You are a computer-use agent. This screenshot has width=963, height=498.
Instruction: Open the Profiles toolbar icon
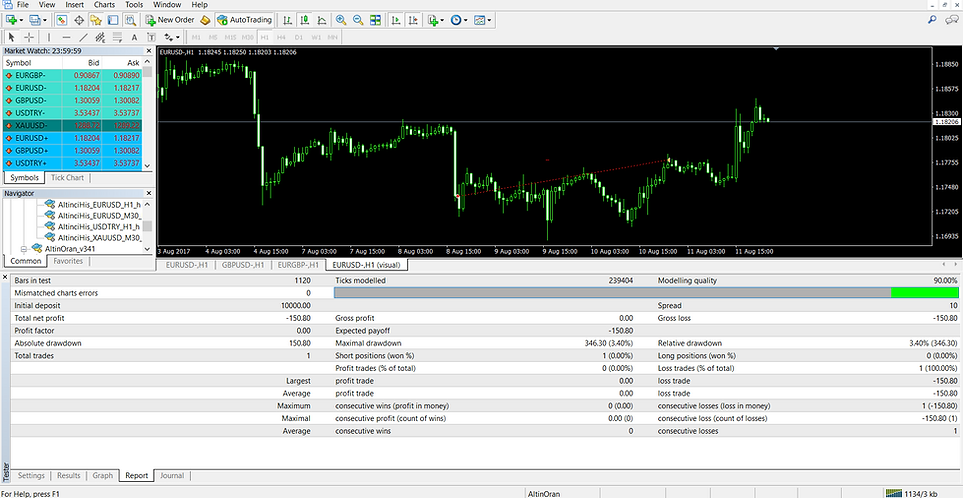point(35,20)
